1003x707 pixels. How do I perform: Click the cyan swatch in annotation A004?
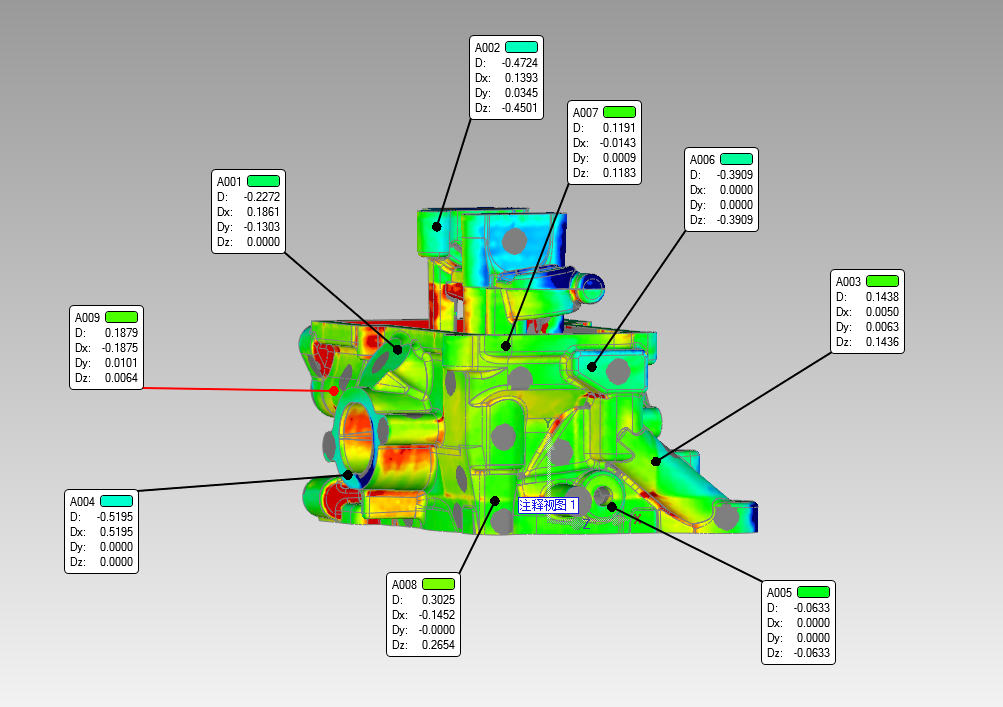pos(116,501)
